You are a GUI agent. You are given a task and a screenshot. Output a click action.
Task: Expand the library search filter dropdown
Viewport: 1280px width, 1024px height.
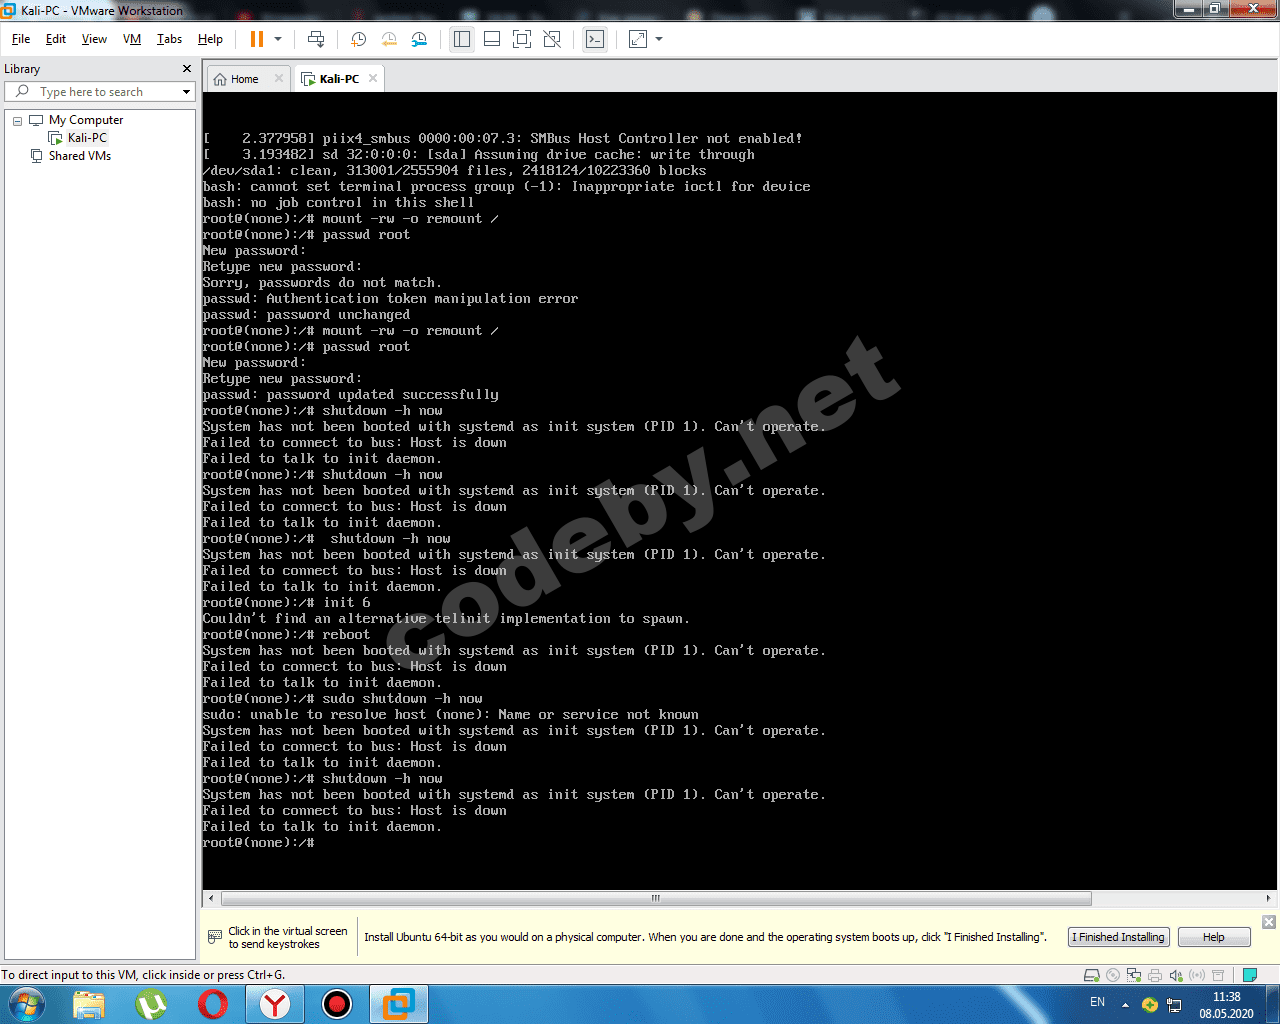[186, 92]
